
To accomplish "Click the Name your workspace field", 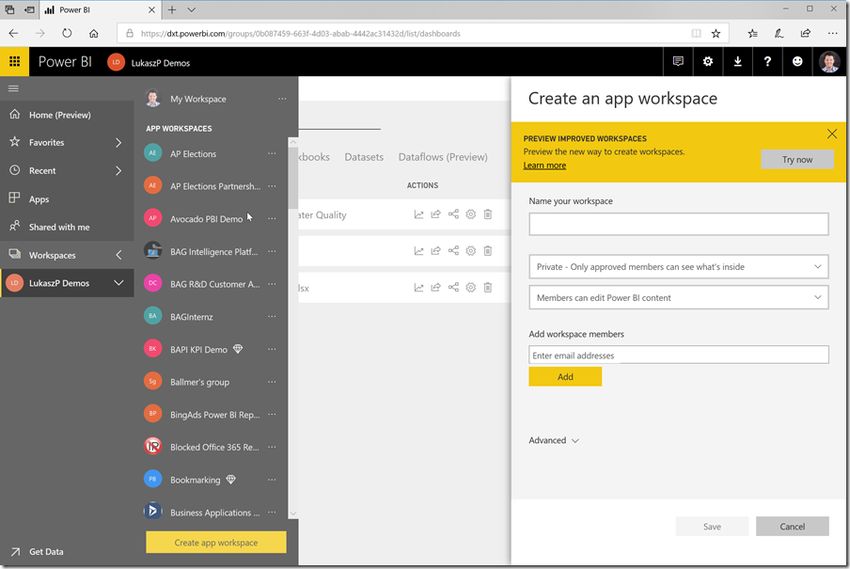I will [x=679, y=224].
